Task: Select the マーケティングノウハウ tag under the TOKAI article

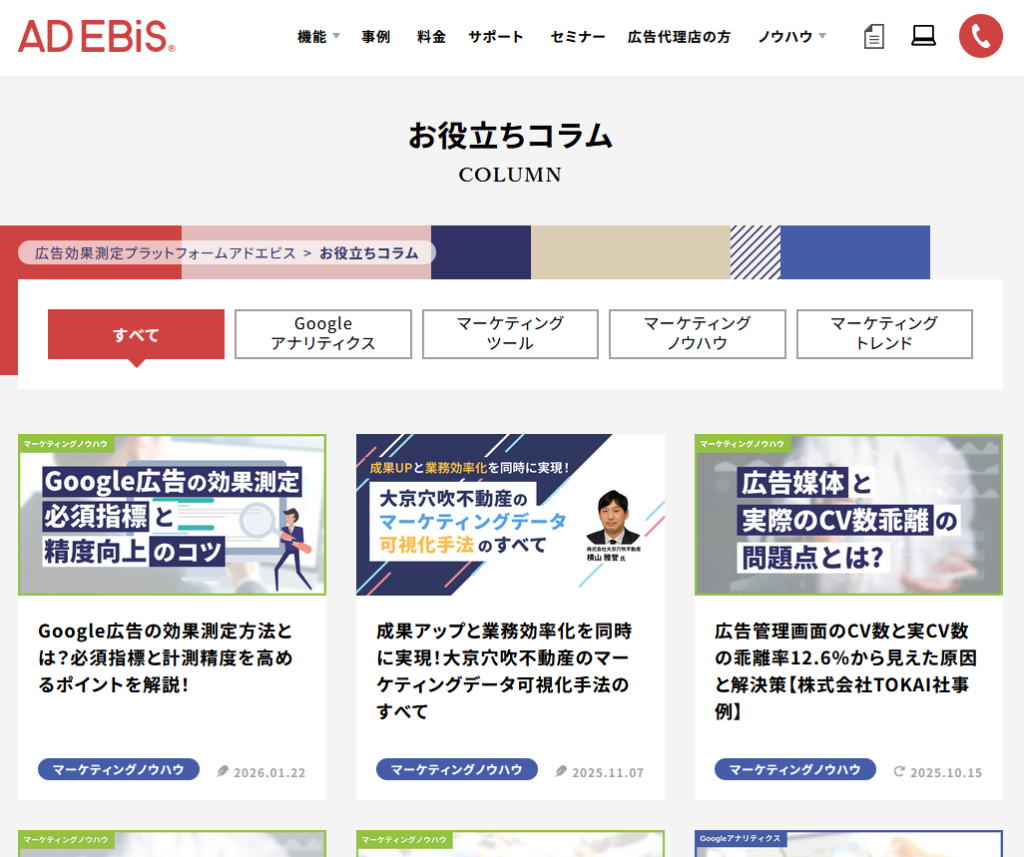Action: tap(795, 769)
